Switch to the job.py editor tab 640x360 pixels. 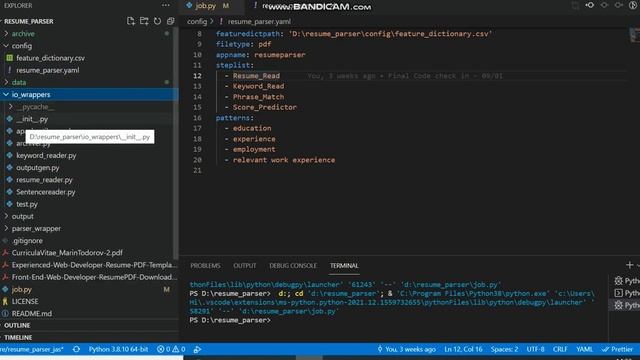(x=206, y=6)
